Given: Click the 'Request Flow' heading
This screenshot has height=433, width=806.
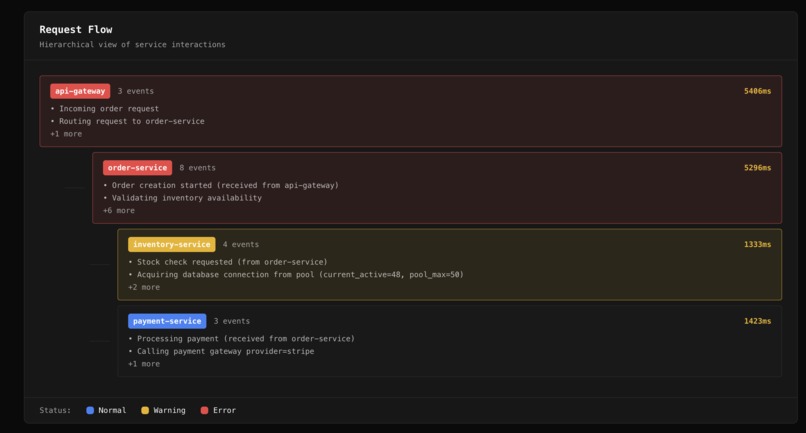Looking at the screenshot, I should pos(76,29).
